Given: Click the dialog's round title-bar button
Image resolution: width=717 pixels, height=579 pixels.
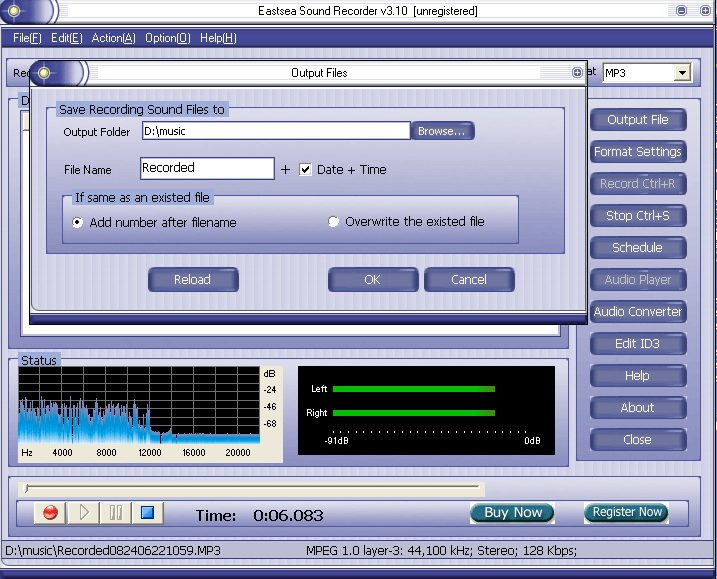Looking at the screenshot, I should [x=577, y=73].
